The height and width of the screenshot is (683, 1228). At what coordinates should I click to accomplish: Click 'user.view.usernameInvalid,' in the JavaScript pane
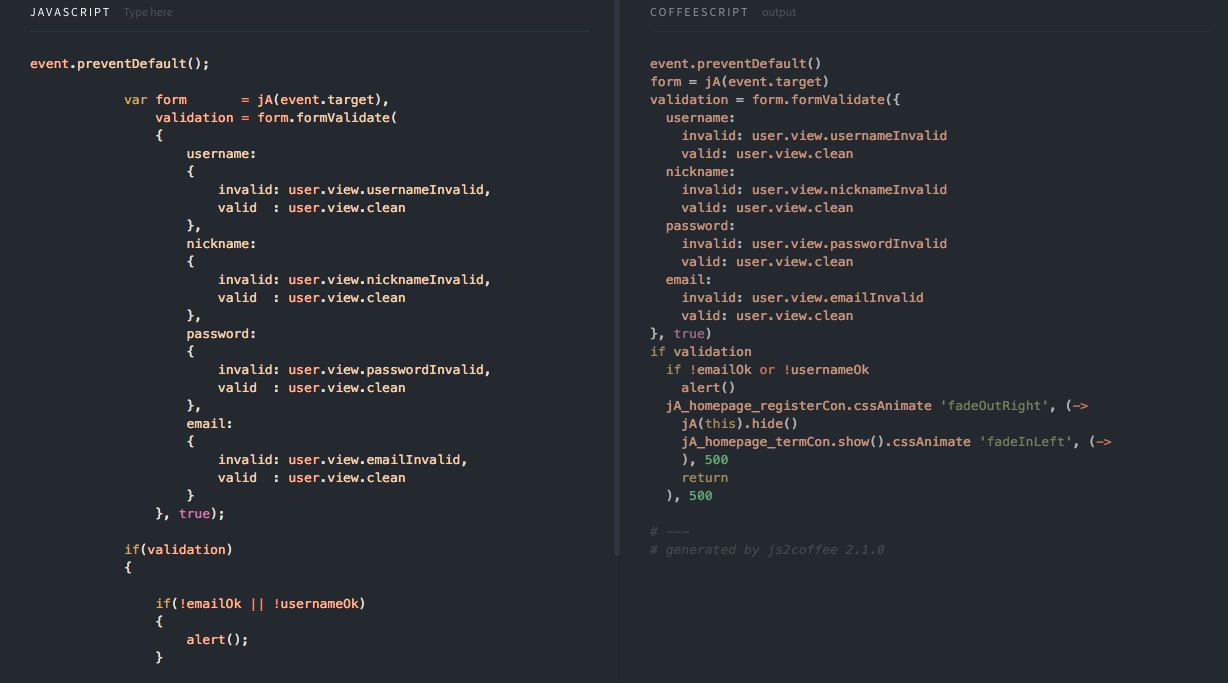(390, 190)
